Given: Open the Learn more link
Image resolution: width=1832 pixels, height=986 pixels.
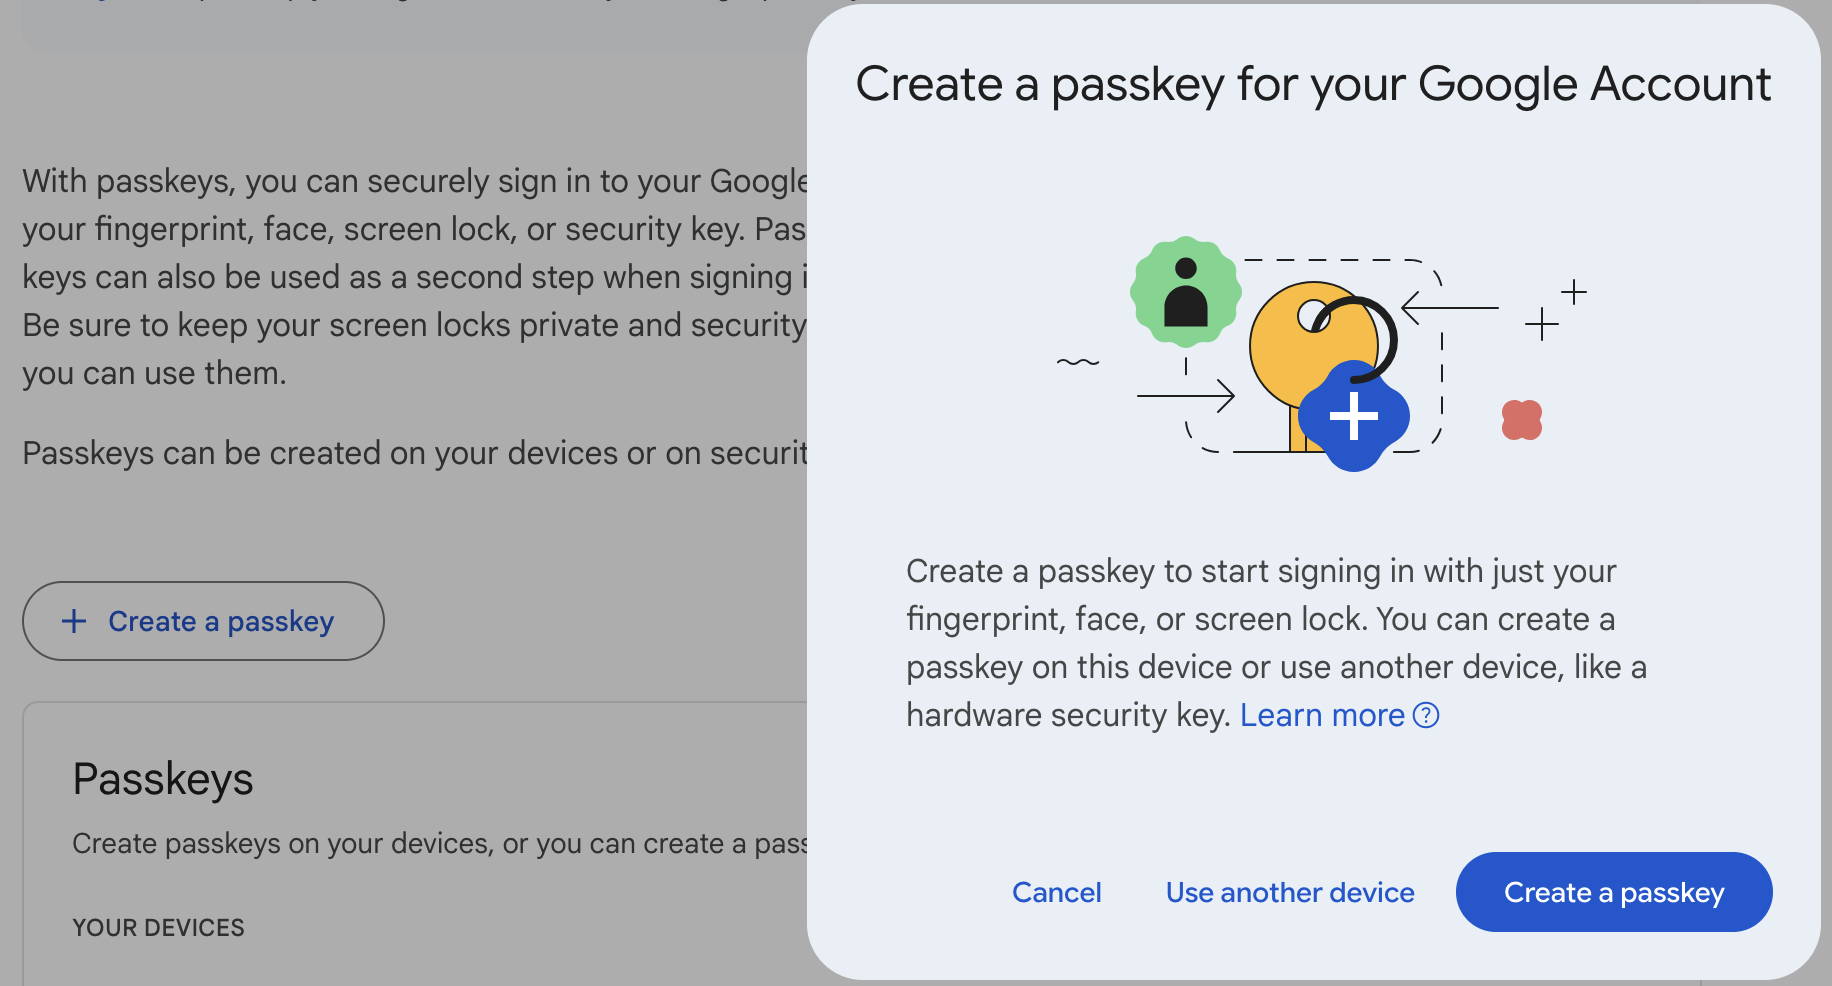Looking at the screenshot, I should (1323, 715).
